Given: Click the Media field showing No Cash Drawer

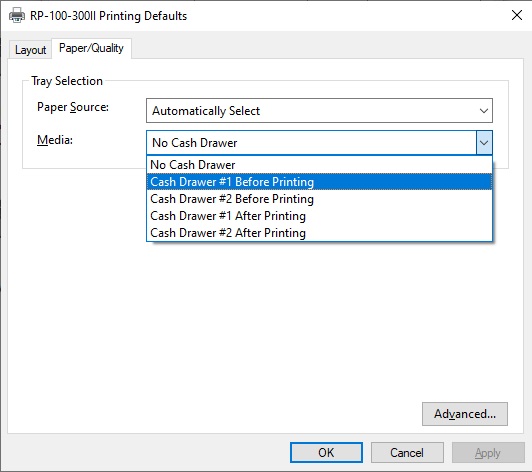Looking at the screenshot, I should coord(311,143).
